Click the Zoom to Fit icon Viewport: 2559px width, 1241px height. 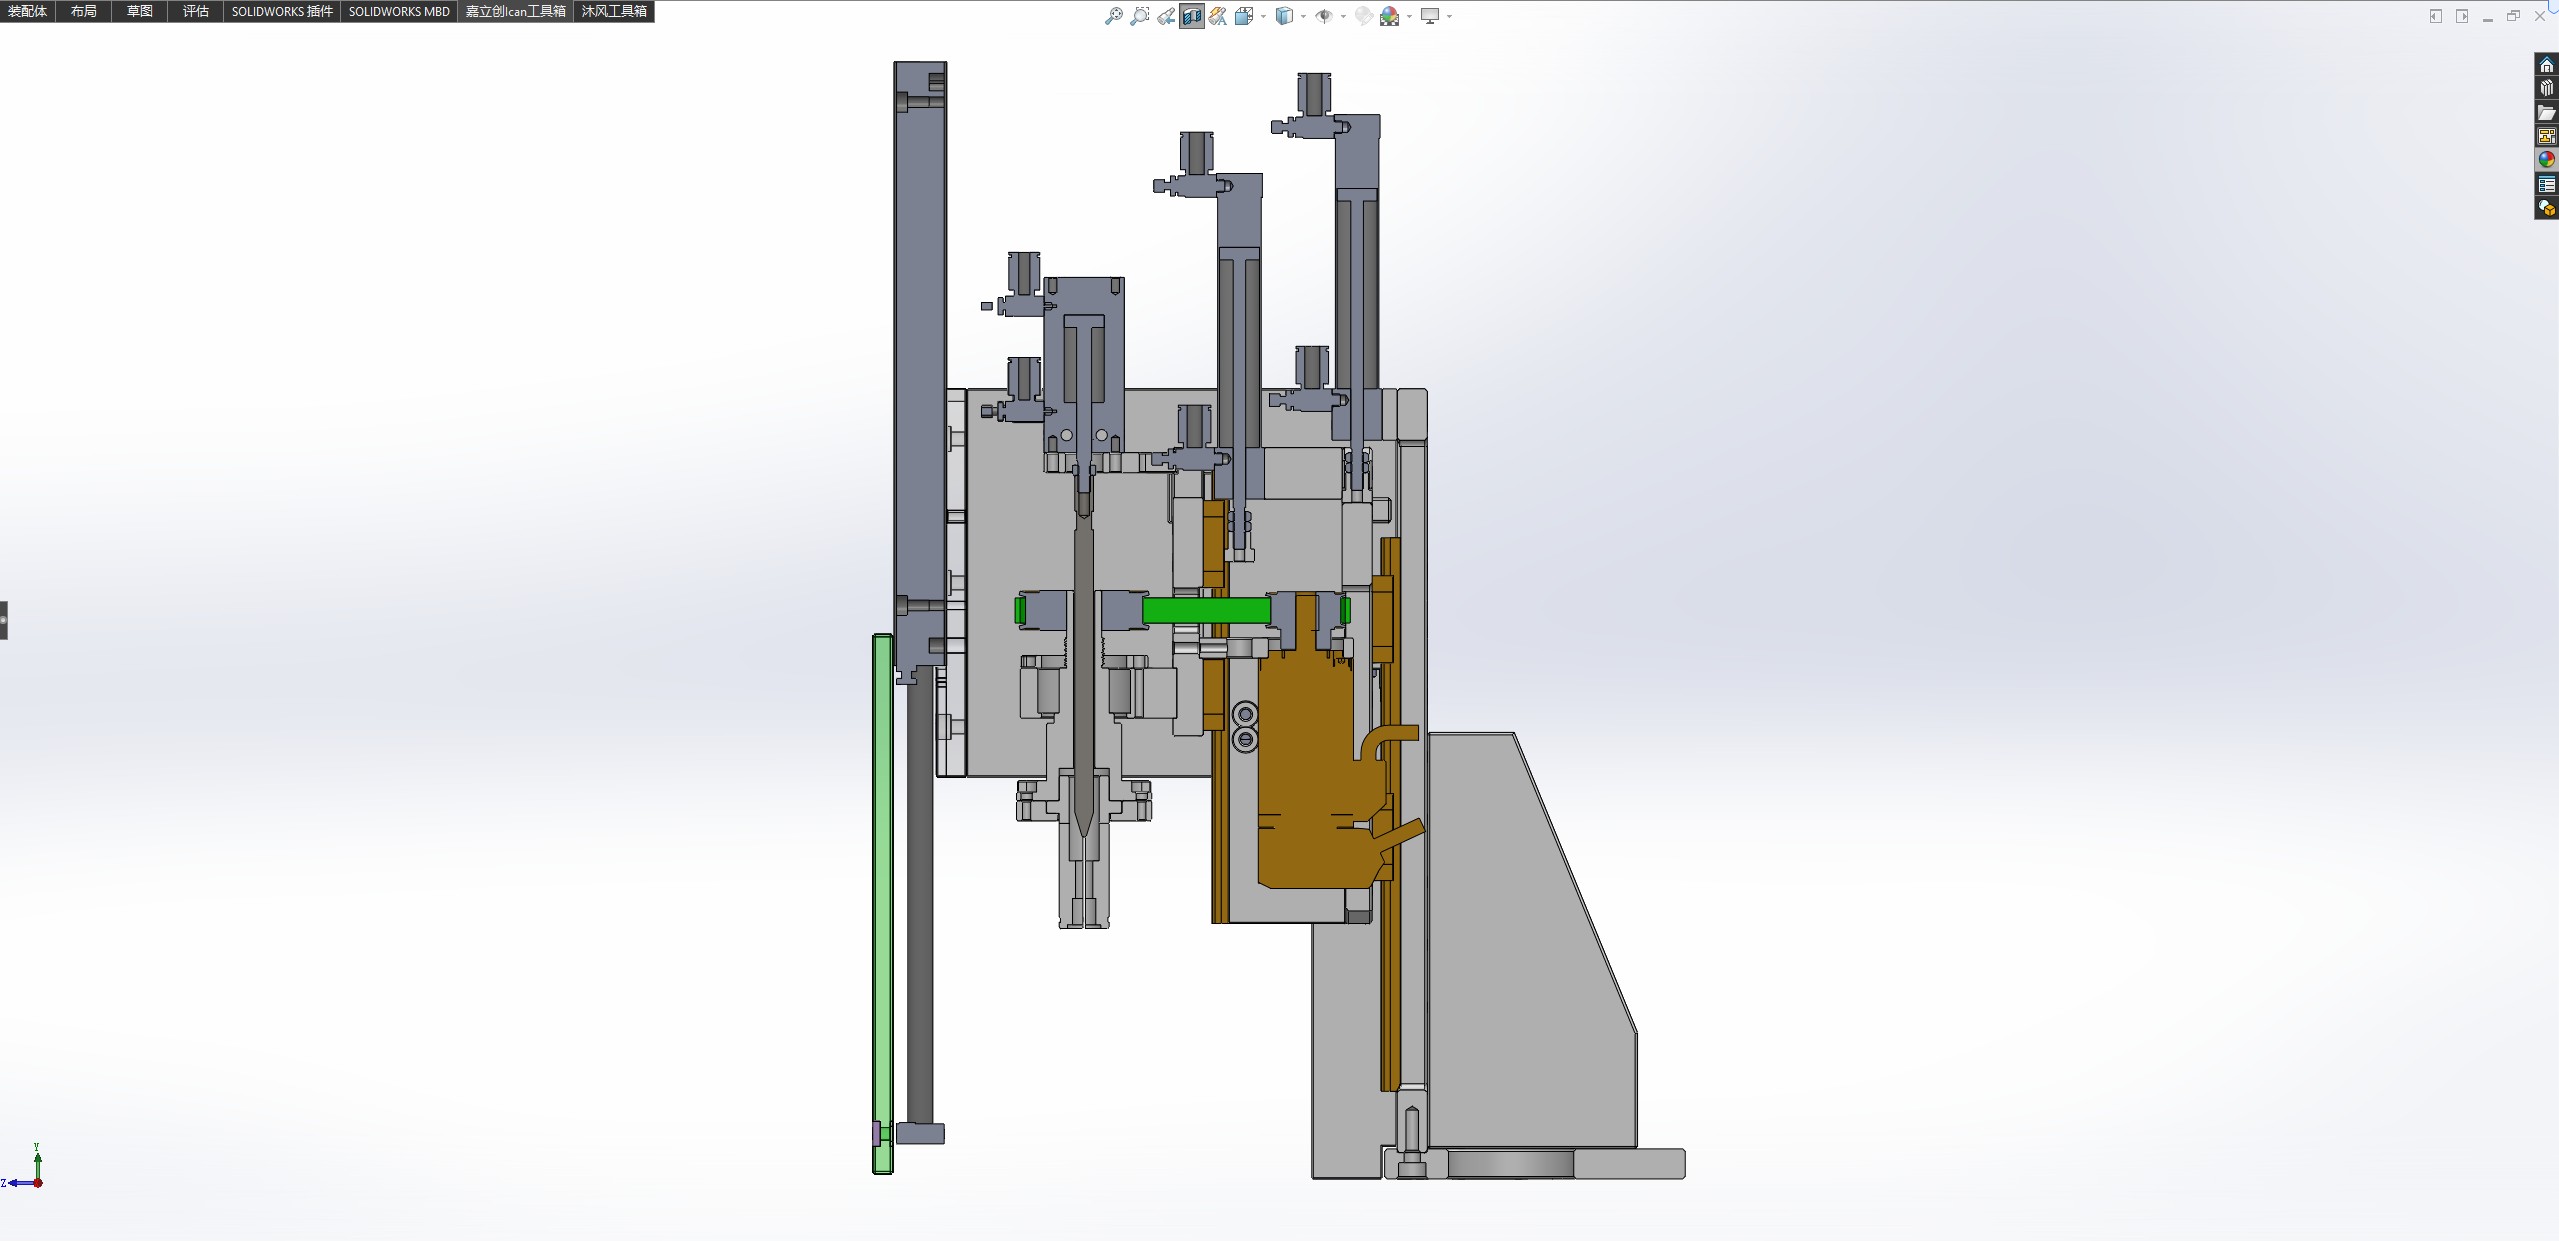tap(1113, 16)
